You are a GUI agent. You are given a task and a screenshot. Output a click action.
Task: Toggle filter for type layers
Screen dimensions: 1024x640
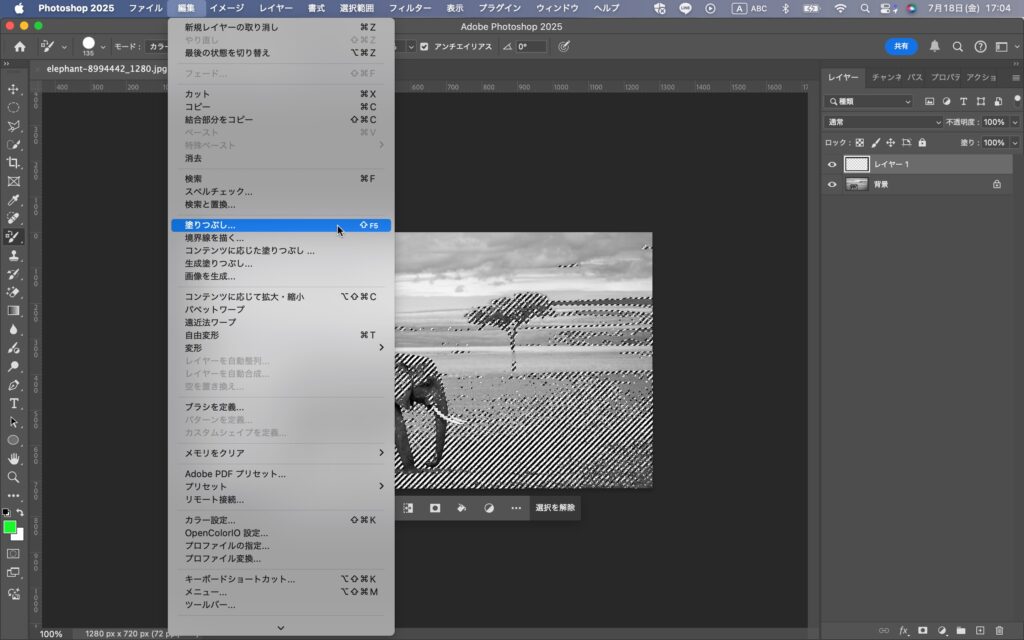[x=963, y=101]
